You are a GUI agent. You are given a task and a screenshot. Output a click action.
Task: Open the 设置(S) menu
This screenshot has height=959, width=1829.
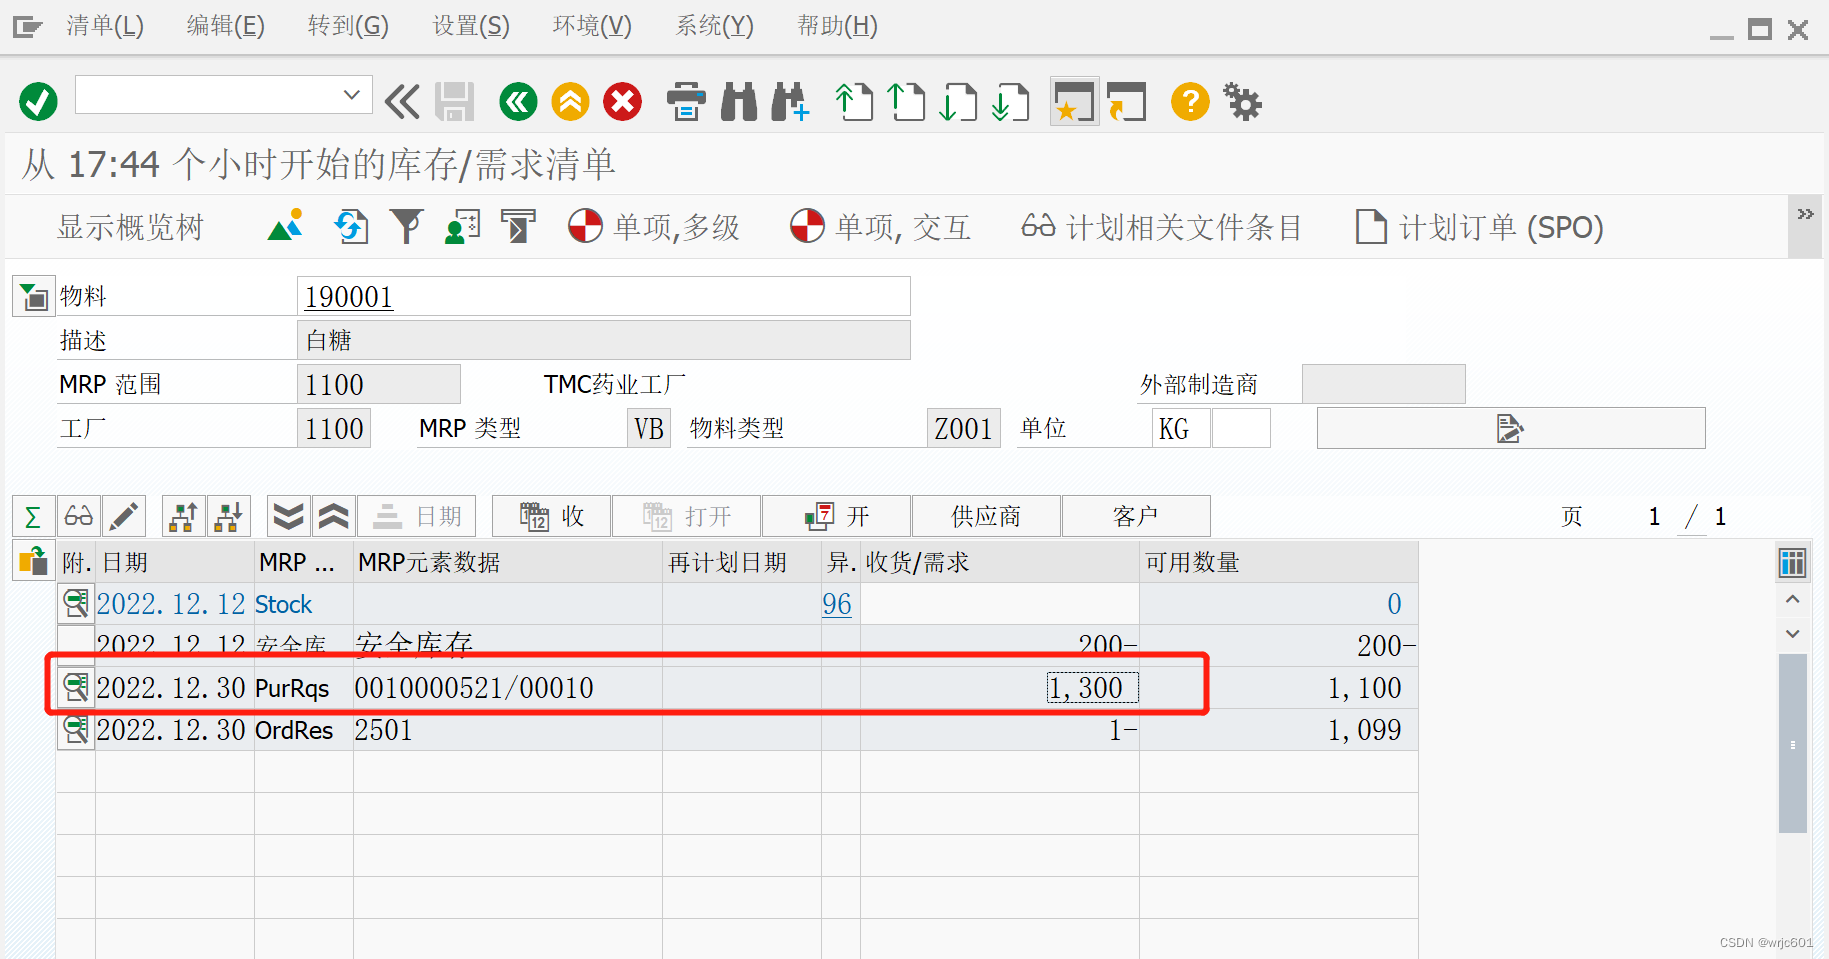tap(471, 26)
